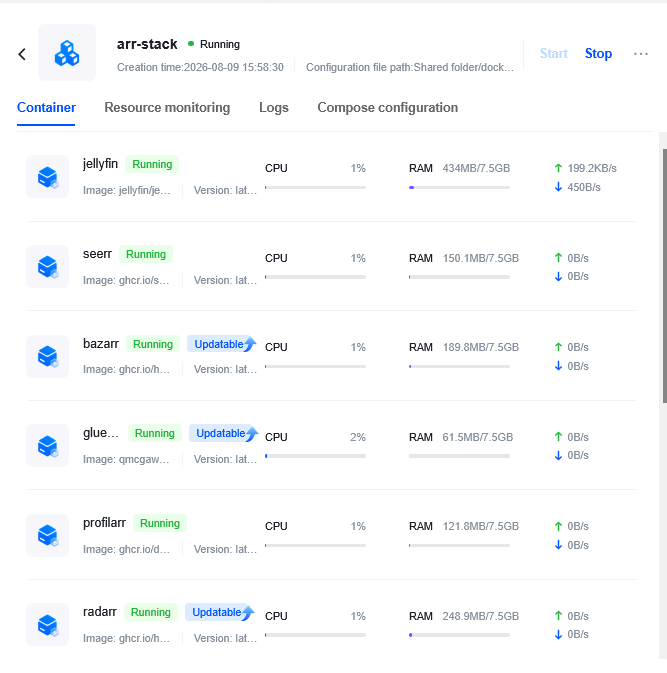Open the Compose configuration tab

tap(388, 107)
